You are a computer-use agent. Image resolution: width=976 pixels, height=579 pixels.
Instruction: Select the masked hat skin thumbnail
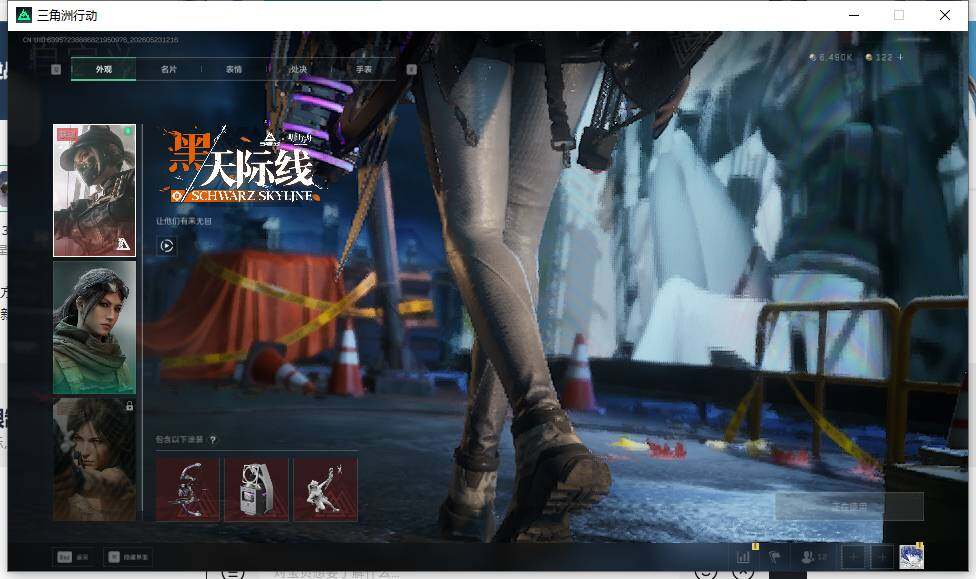point(94,191)
